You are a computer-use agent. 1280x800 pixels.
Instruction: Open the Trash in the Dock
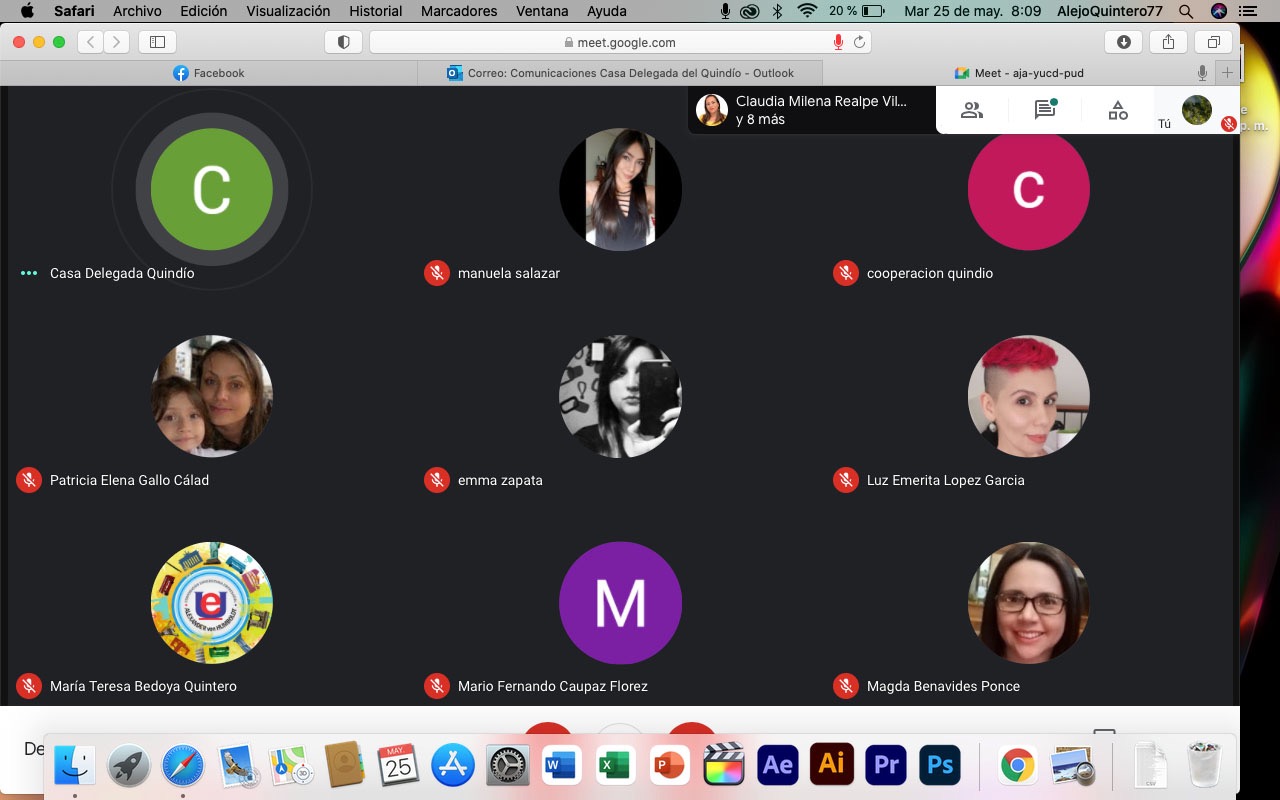(1204, 766)
